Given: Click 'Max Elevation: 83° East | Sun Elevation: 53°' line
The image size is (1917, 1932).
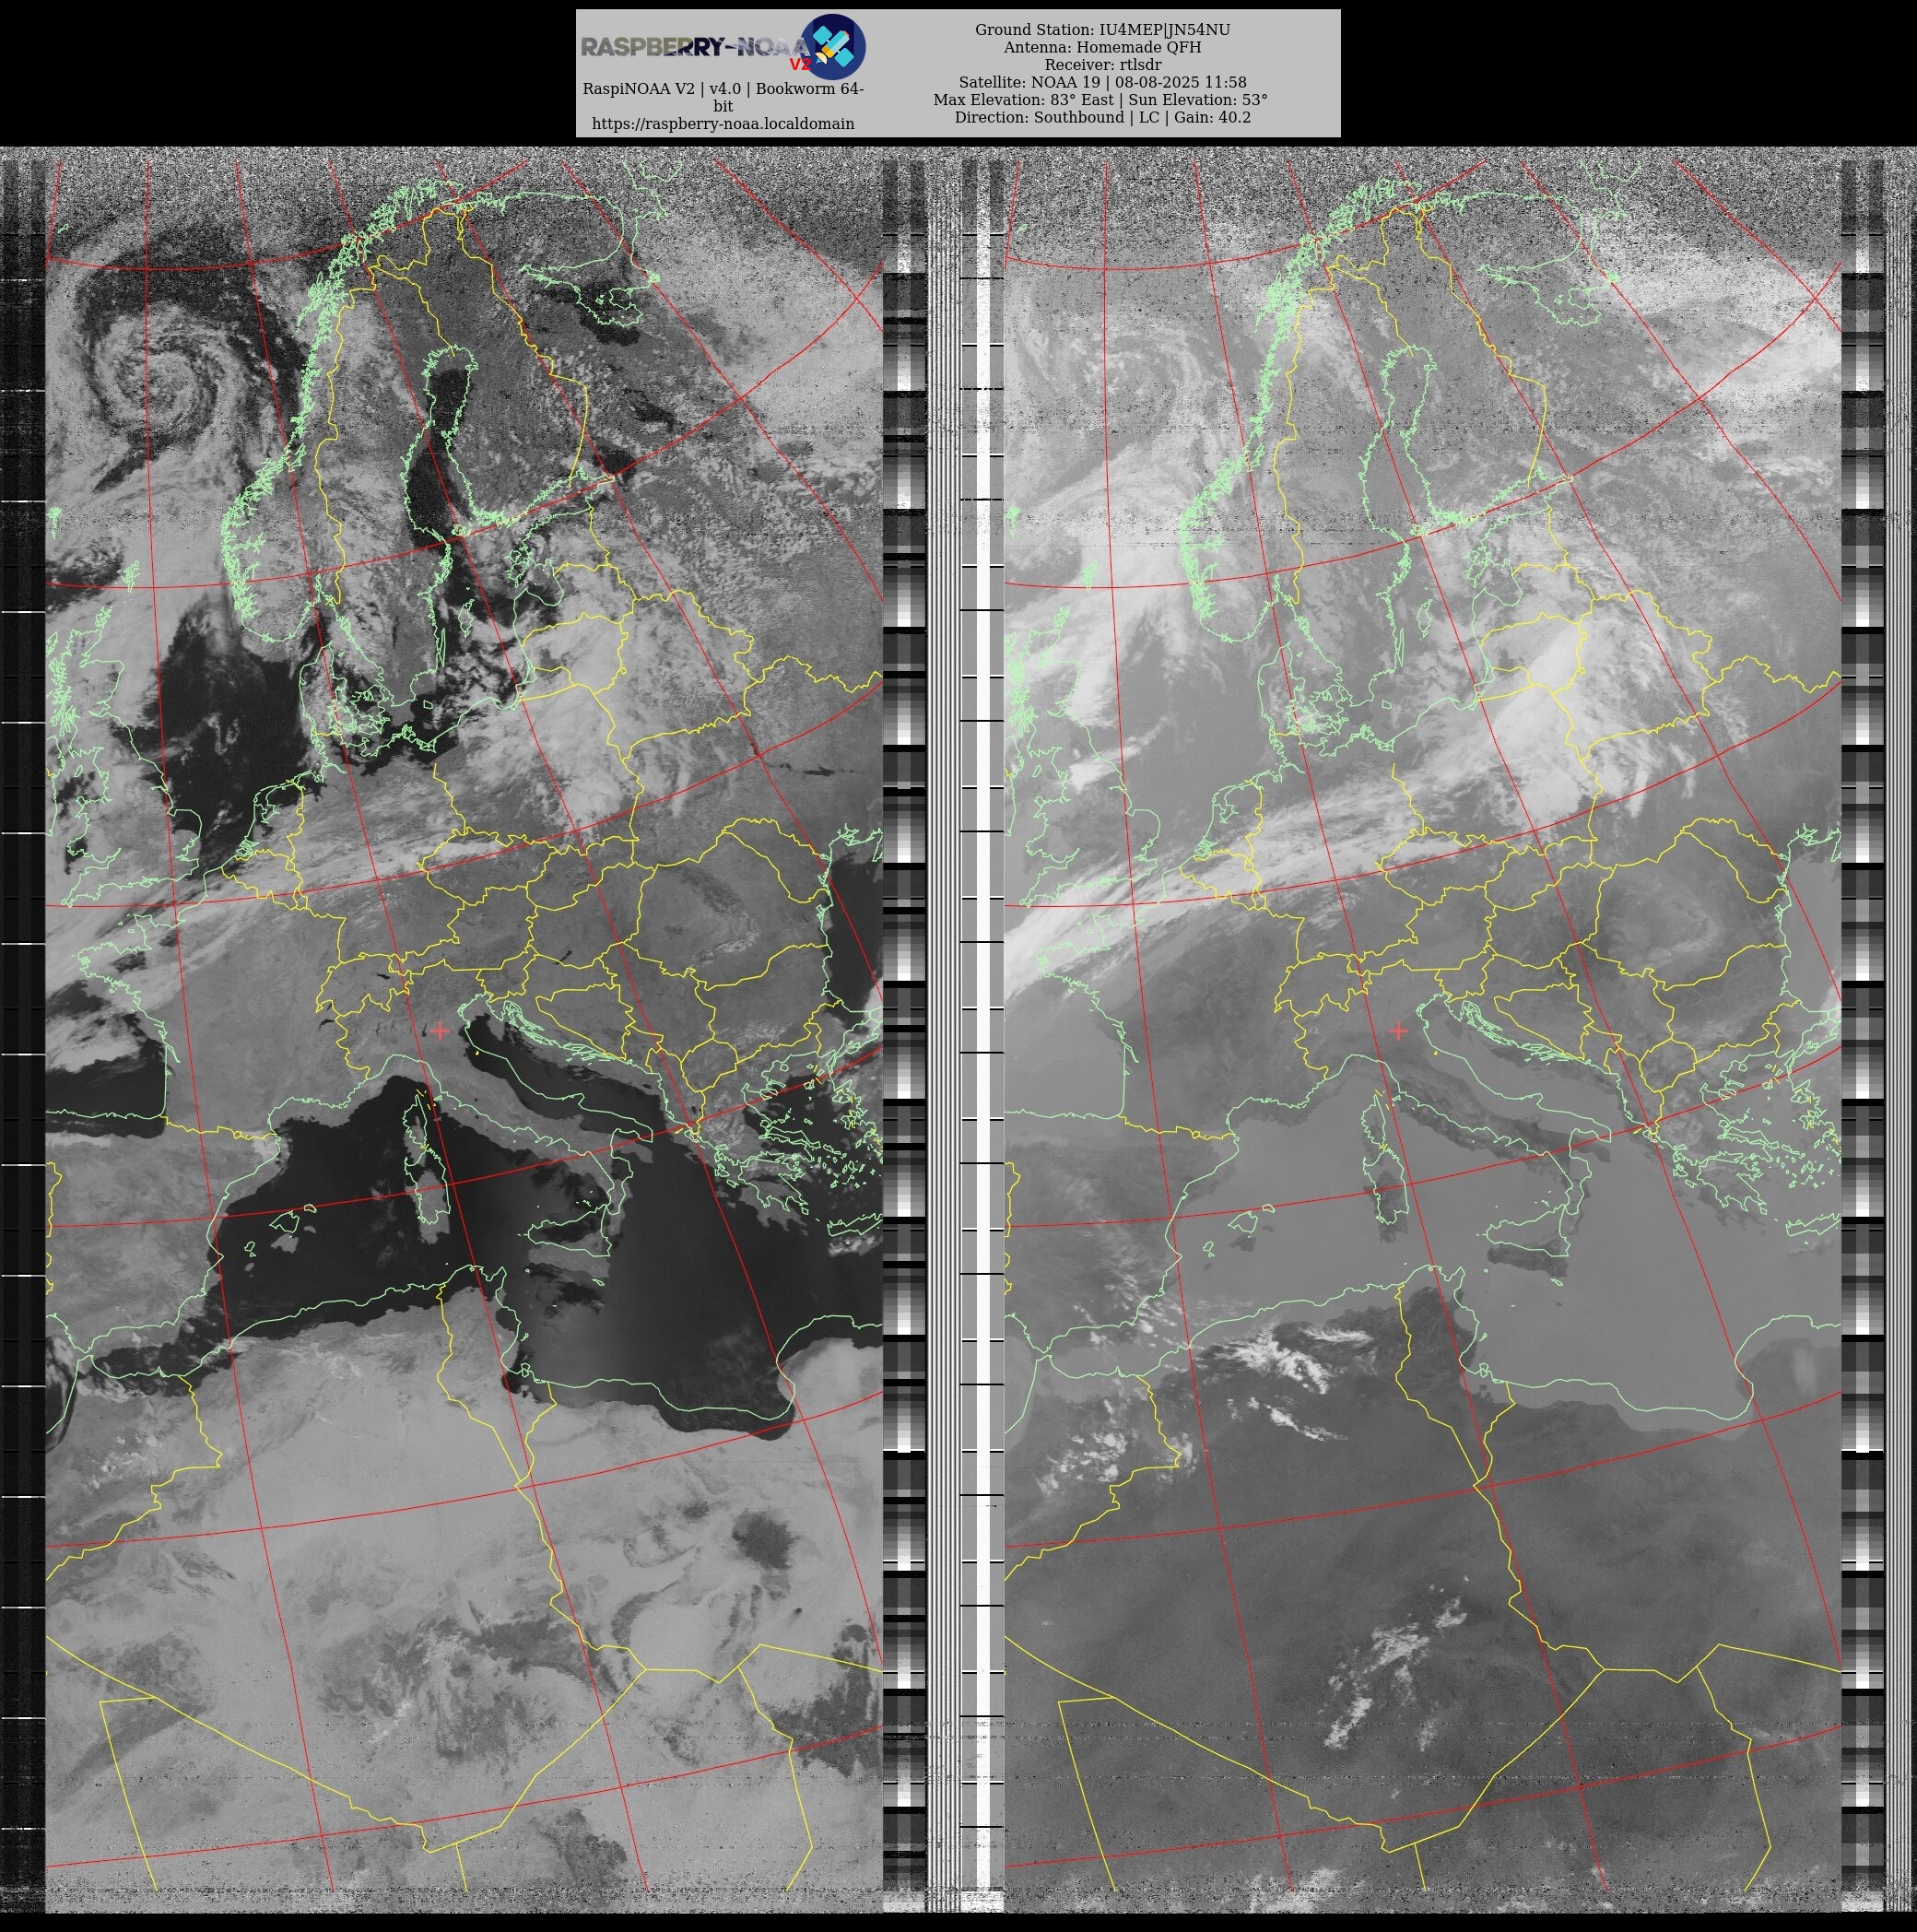Looking at the screenshot, I should click(x=1100, y=100).
